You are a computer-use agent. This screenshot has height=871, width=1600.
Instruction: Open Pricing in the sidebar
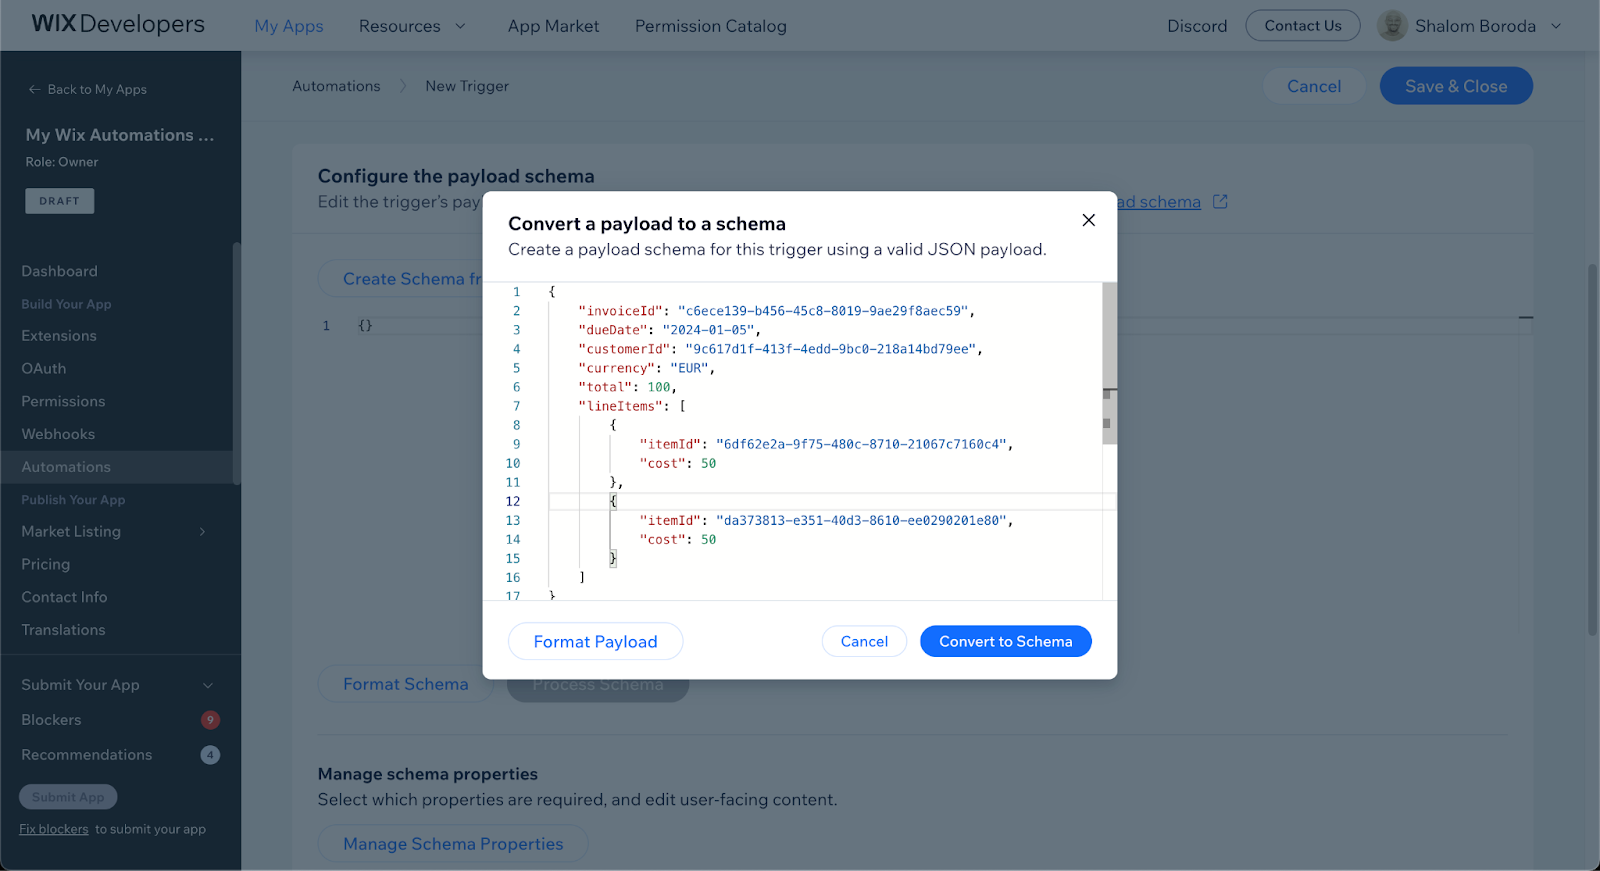pos(46,565)
